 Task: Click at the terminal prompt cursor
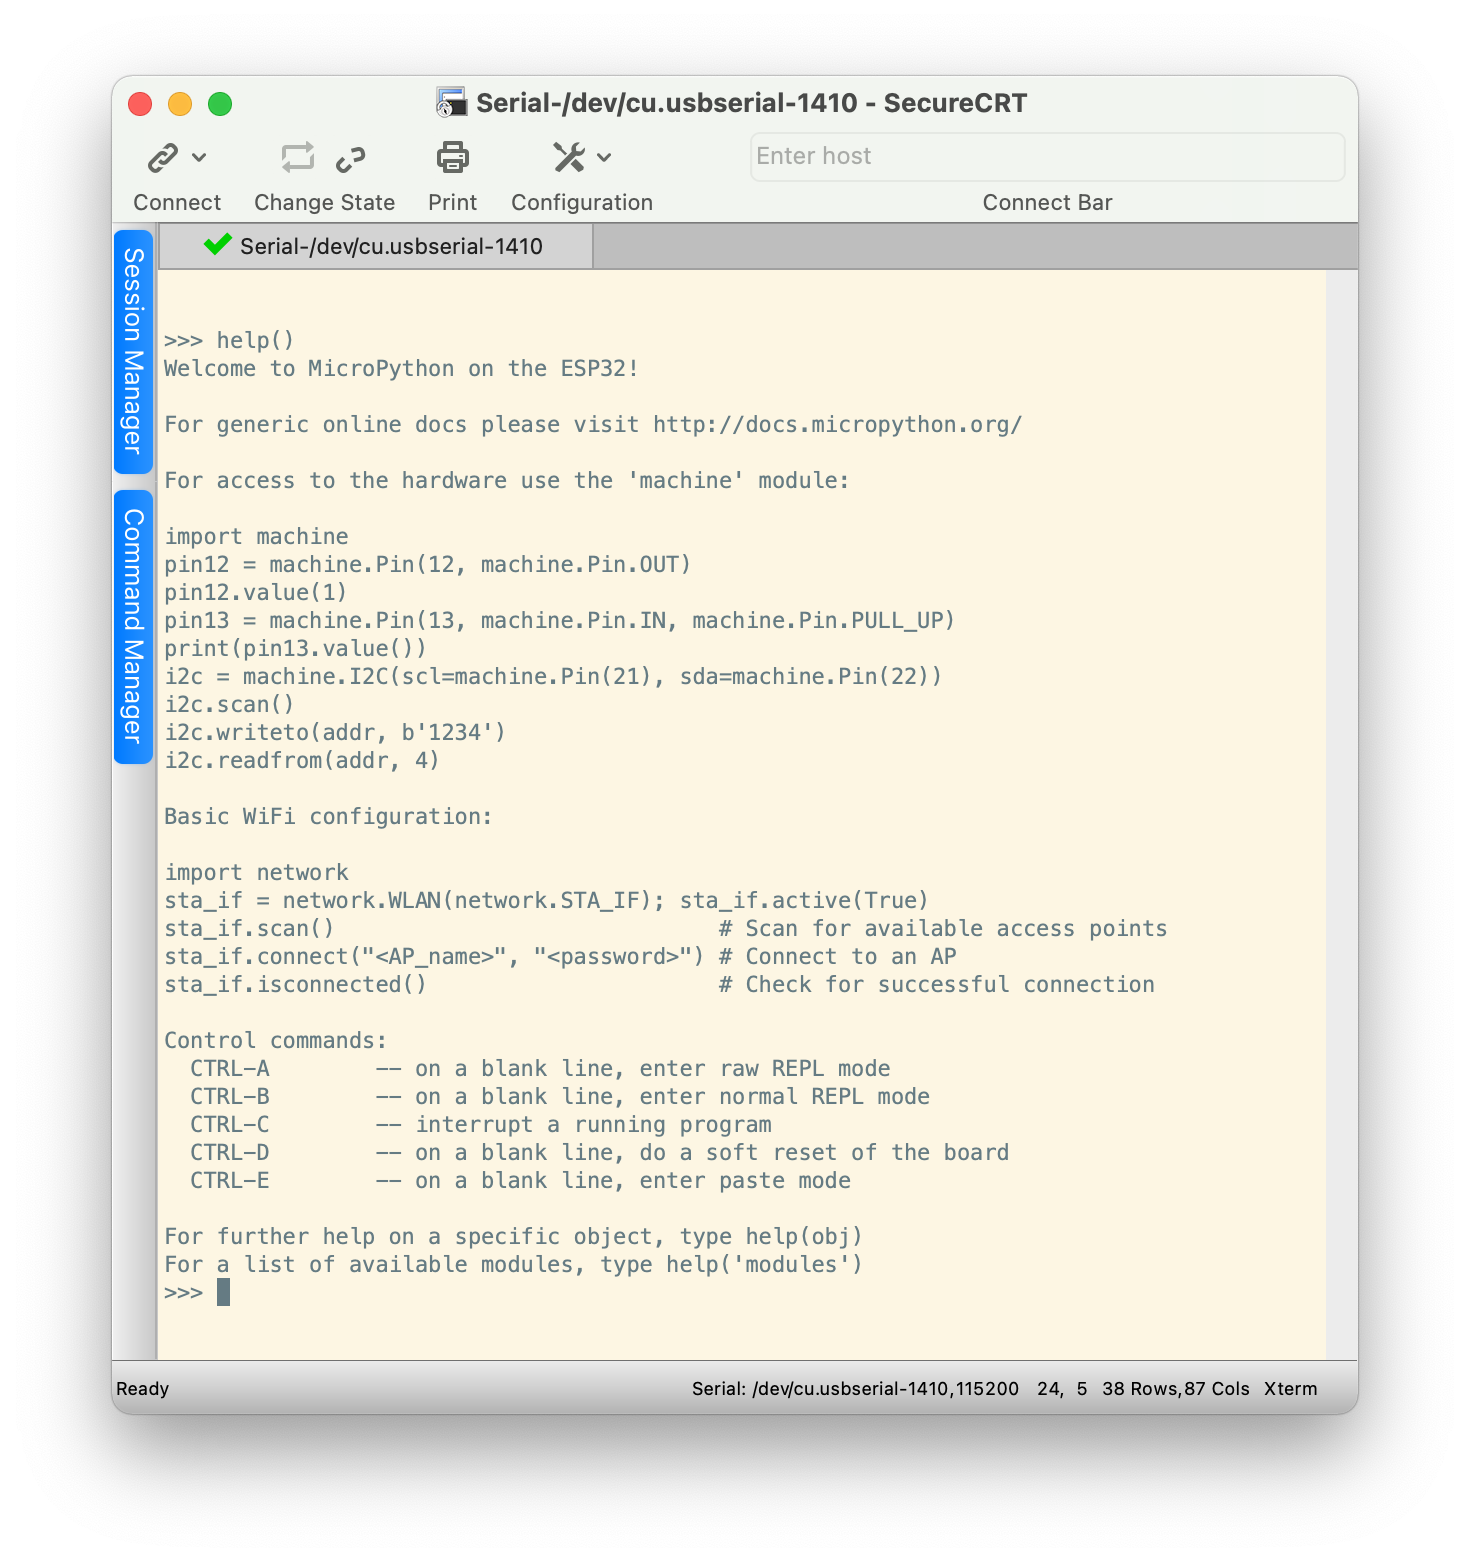pos(223,1293)
